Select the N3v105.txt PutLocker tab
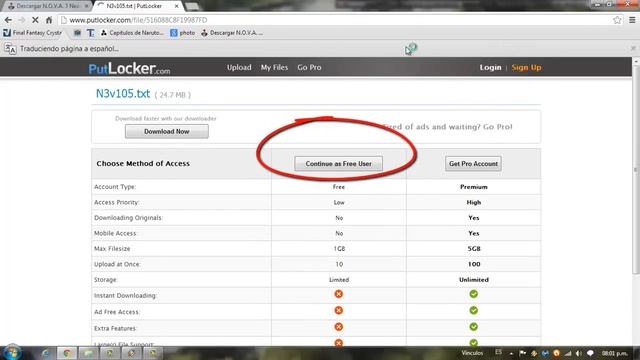Viewport: 640px width, 360px height. click(134, 6)
